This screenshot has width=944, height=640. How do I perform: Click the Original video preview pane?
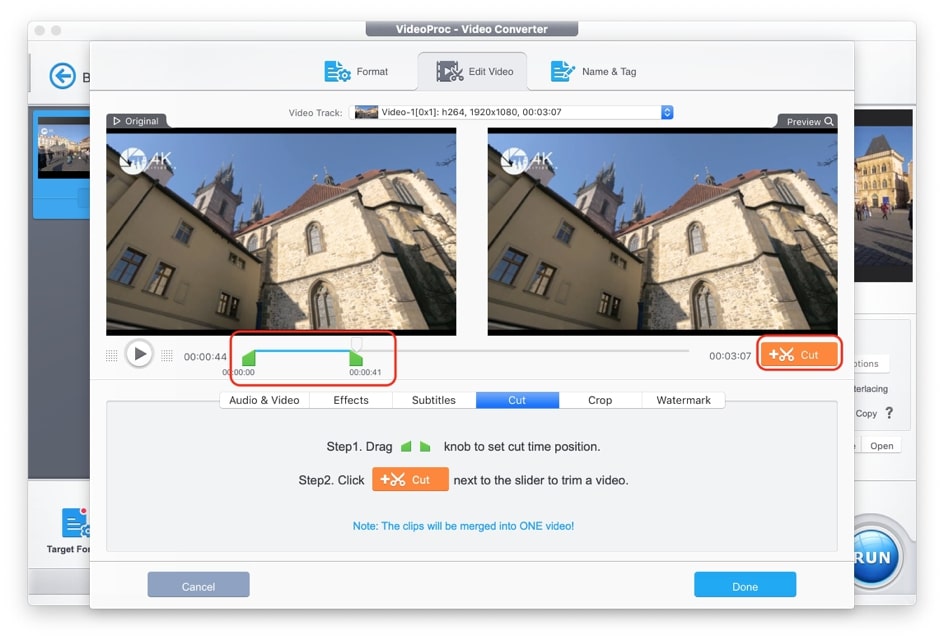click(281, 231)
